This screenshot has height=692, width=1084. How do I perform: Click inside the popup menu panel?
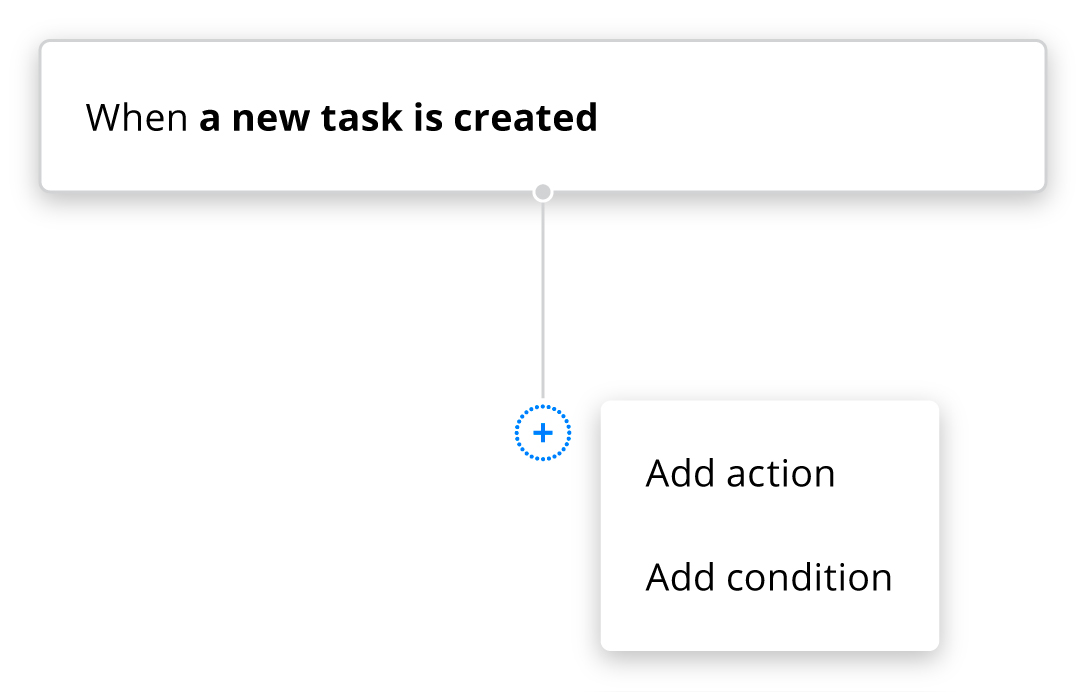tap(769, 525)
